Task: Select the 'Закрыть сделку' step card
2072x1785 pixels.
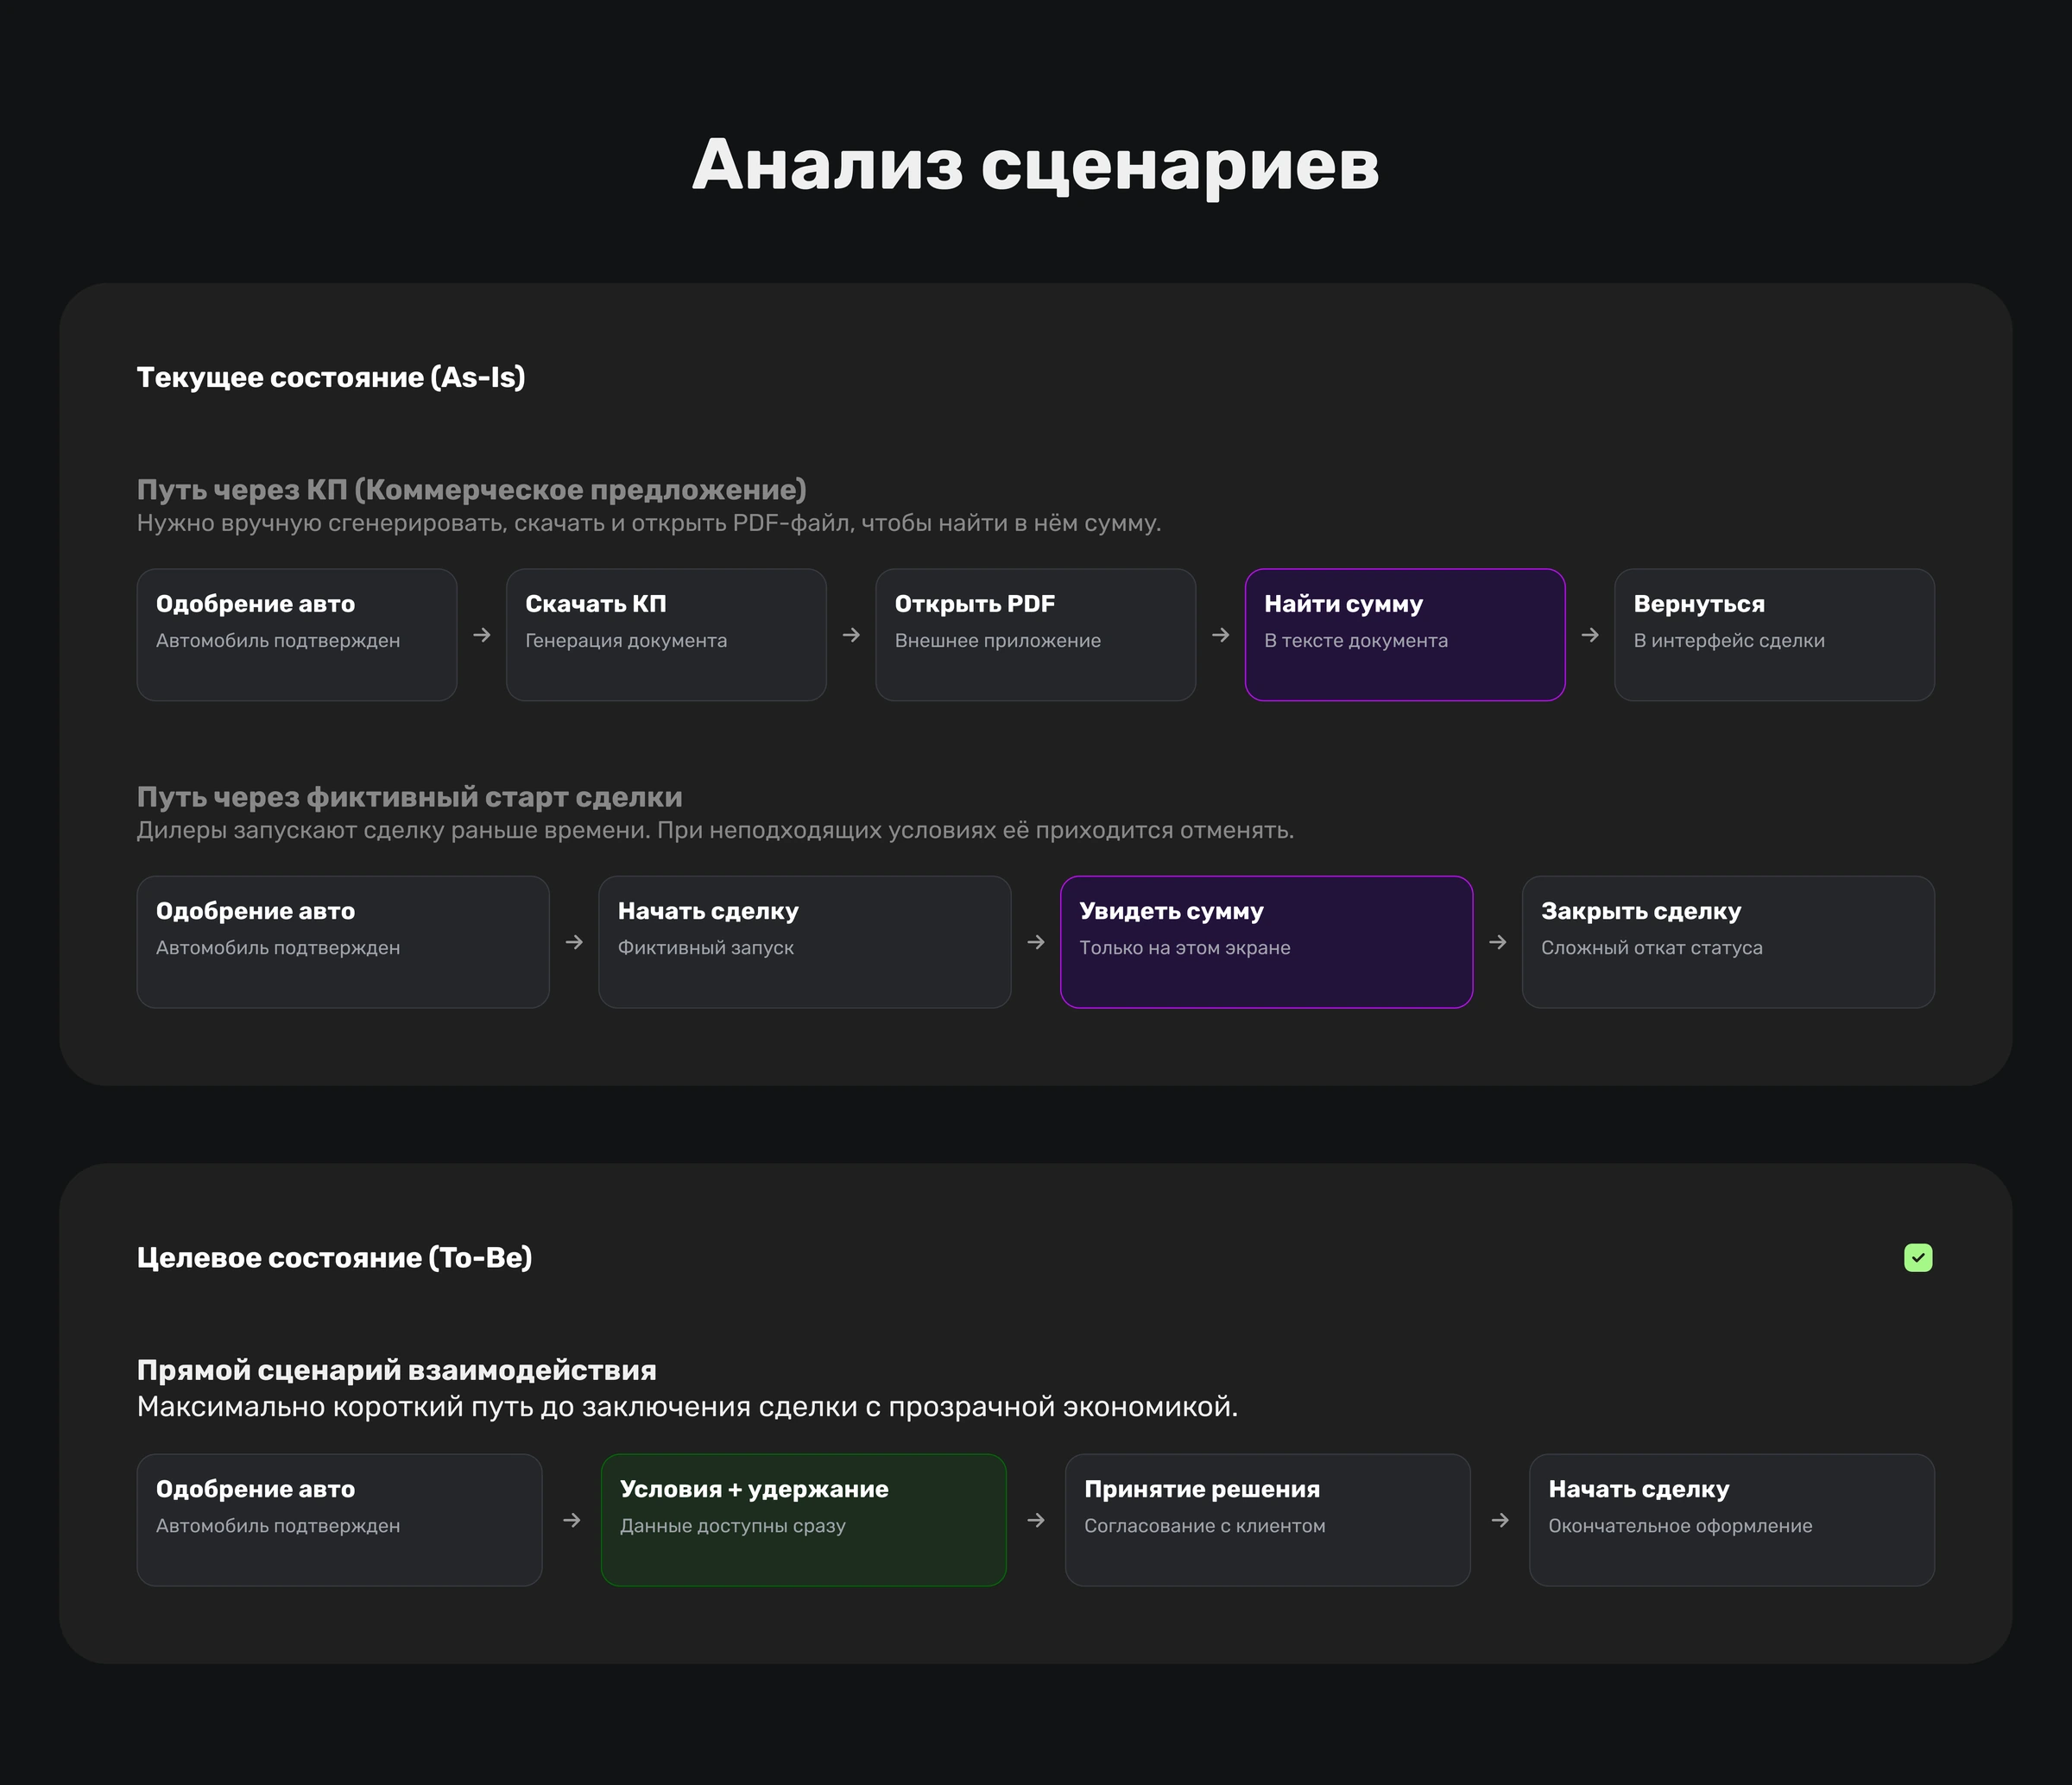Action: point(1728,942)
